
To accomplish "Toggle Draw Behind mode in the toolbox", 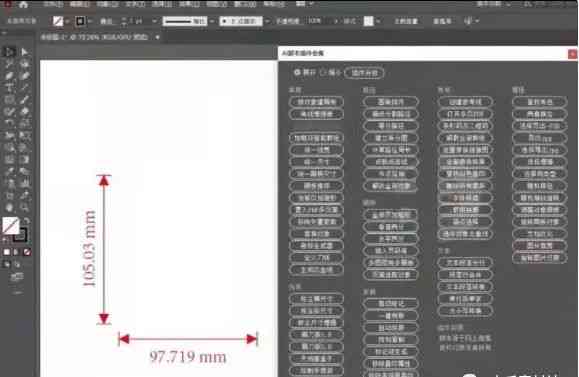I will click(x=17, y=264).
